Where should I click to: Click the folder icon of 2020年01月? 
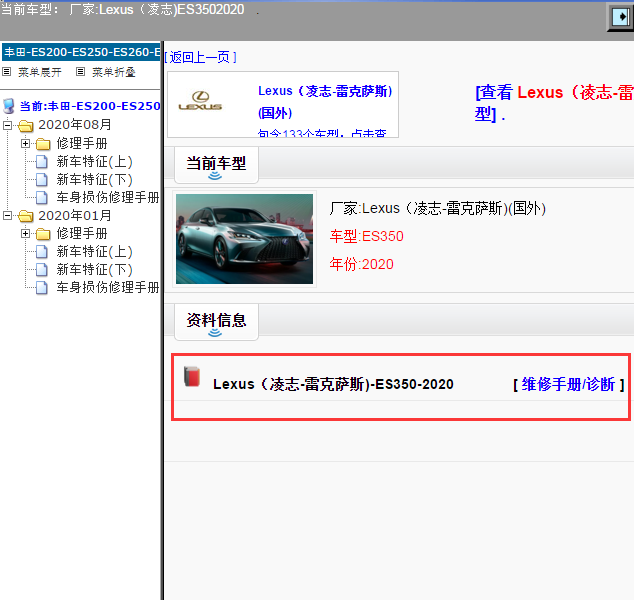coord(26,216)
